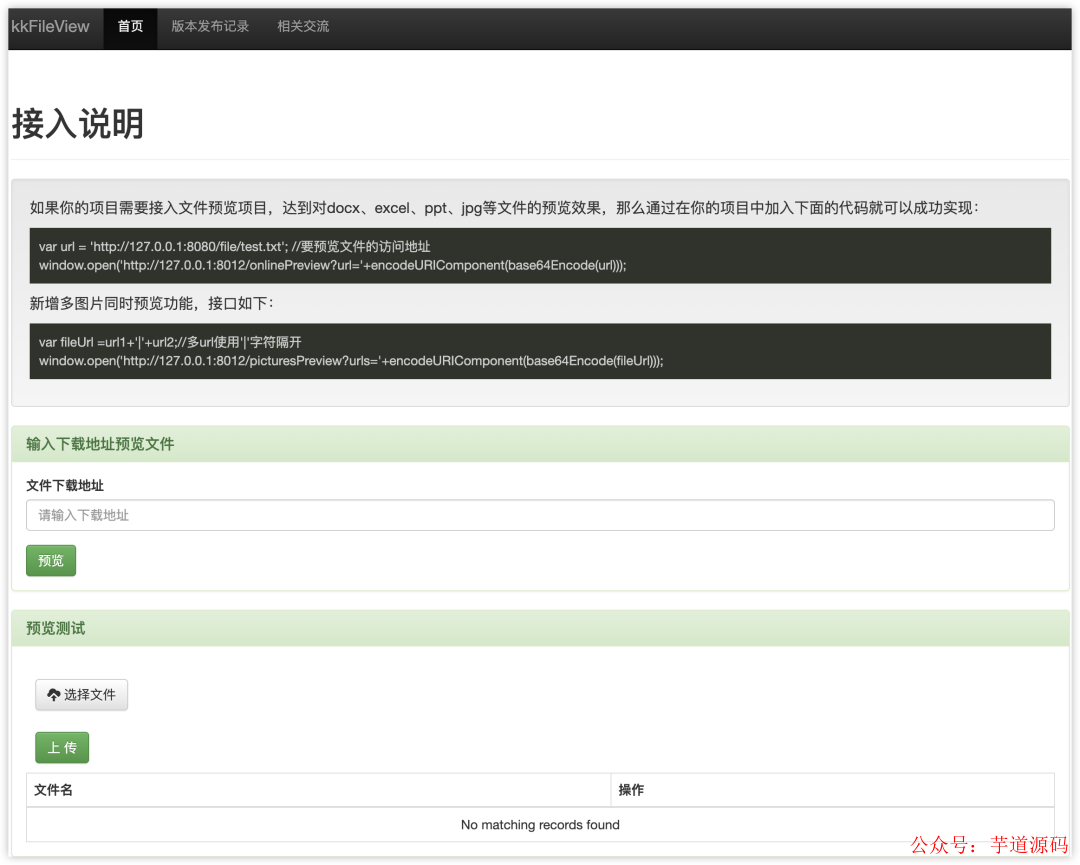Click the 'No matching records found' row
The width and height of the screenshot is (1080, 865).
[x=540, y=824]
